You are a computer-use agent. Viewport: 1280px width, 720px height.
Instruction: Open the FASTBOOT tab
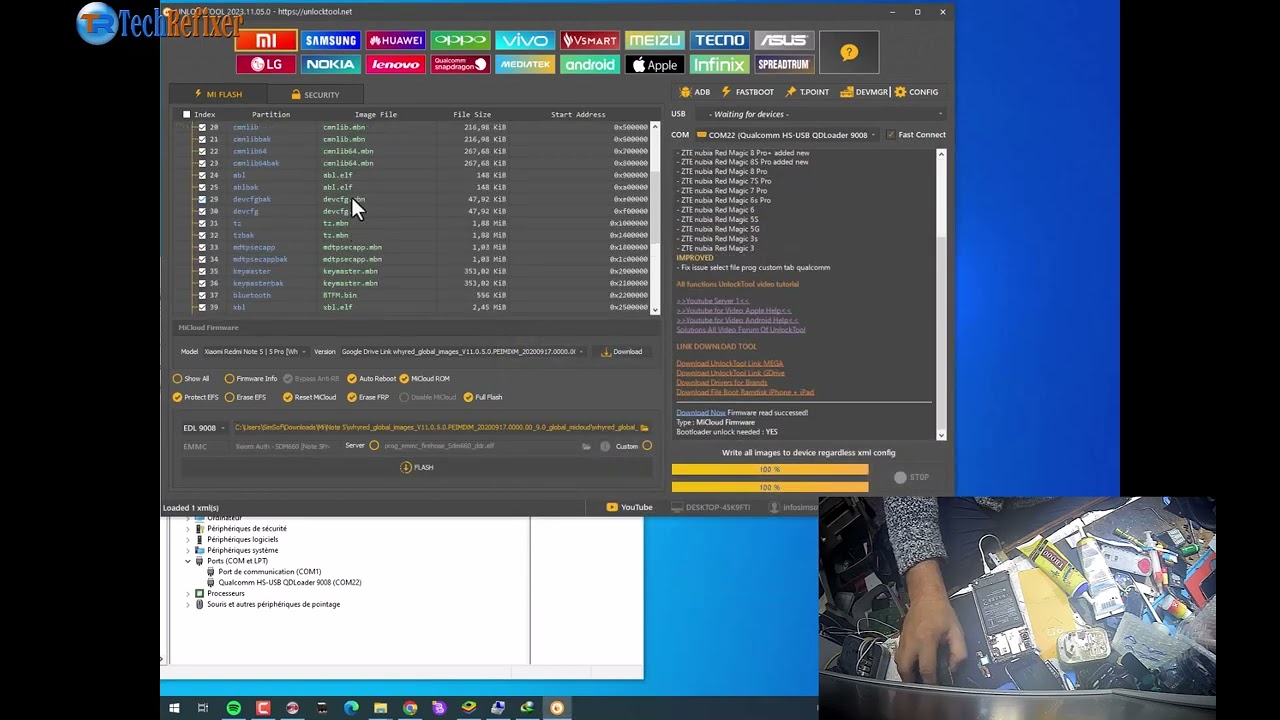tap(748, 92)
